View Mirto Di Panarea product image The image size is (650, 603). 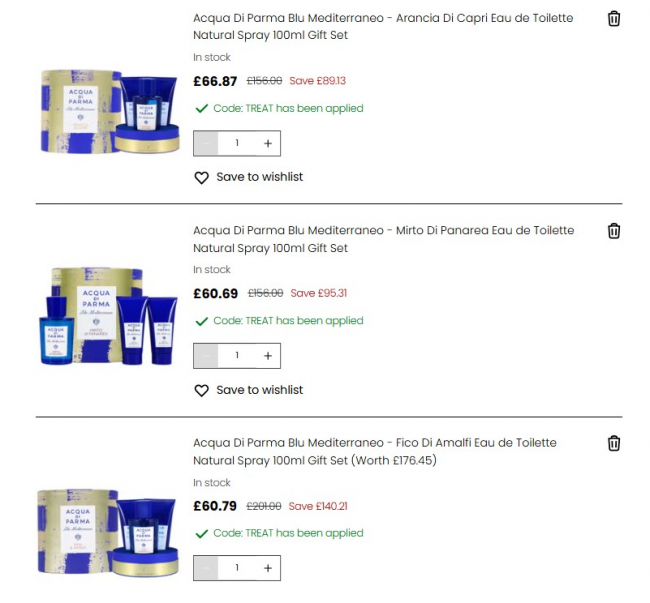[109, 316]
